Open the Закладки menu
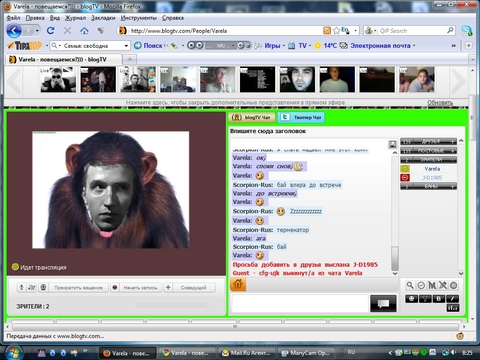Image resolution: width=480 pixels, height=360 pixels. [x=103, y=18]
